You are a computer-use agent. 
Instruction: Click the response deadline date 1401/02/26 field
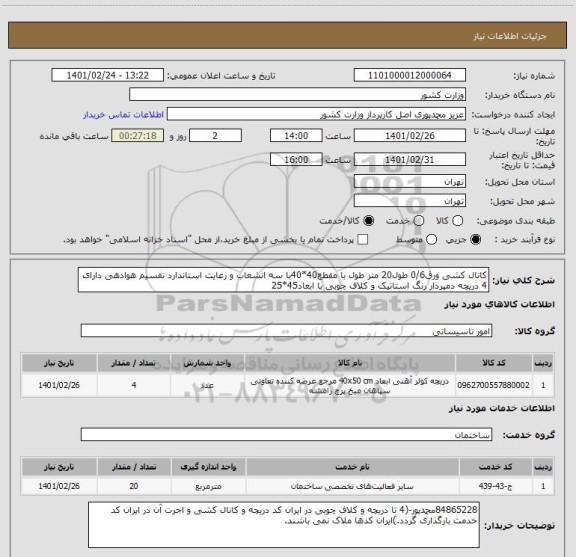click(410, 136)
